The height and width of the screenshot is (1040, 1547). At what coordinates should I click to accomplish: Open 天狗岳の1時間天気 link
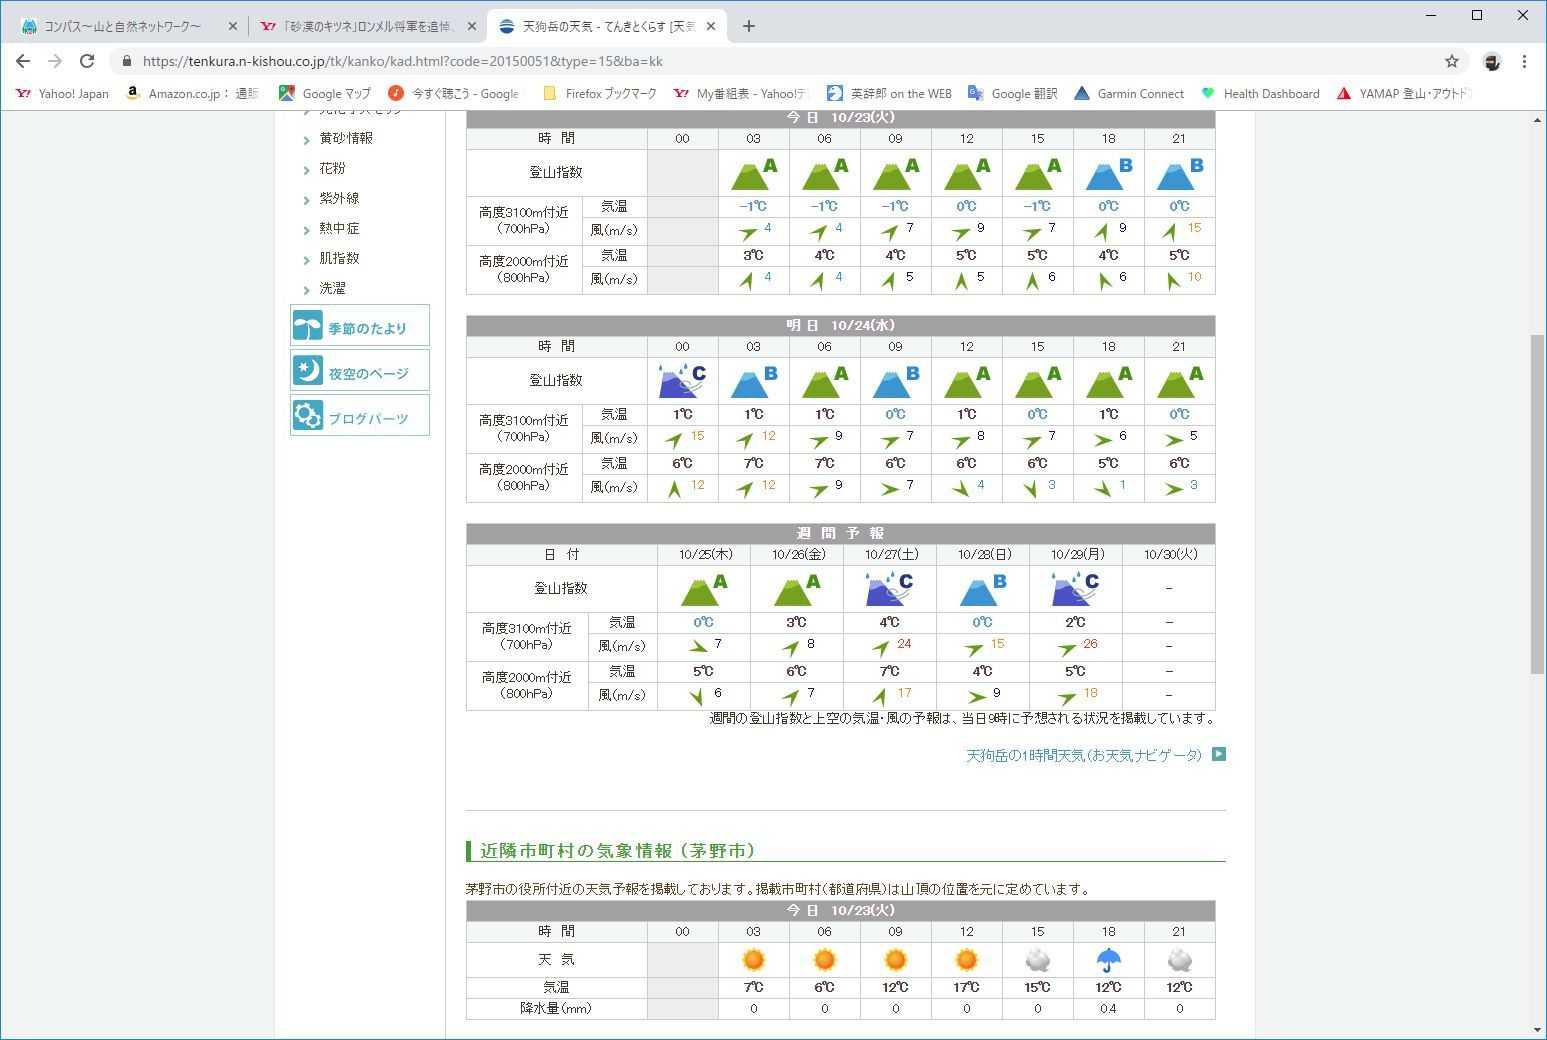coord(1084,755)
